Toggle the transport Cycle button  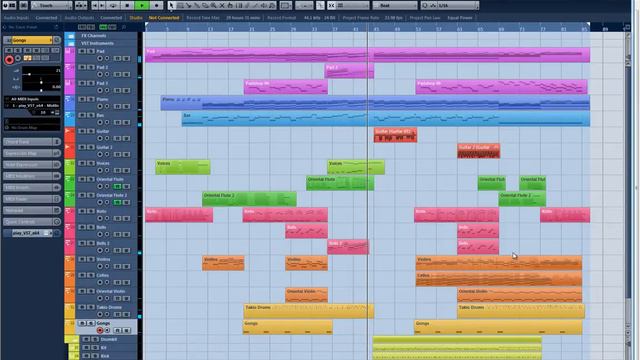tap(113, 5)
